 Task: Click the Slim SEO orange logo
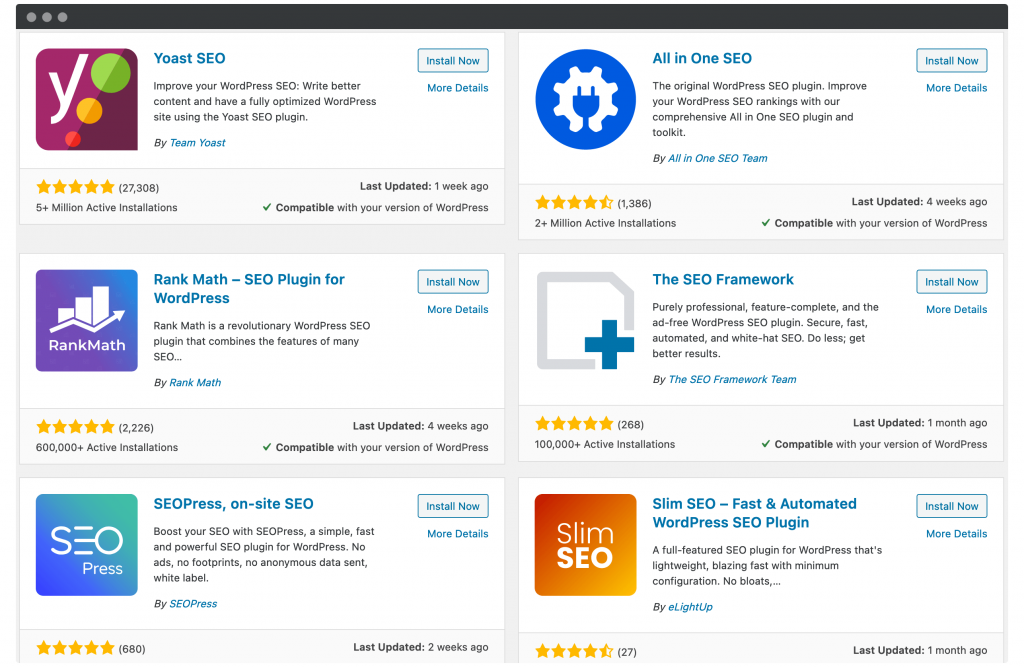point(585,545)
